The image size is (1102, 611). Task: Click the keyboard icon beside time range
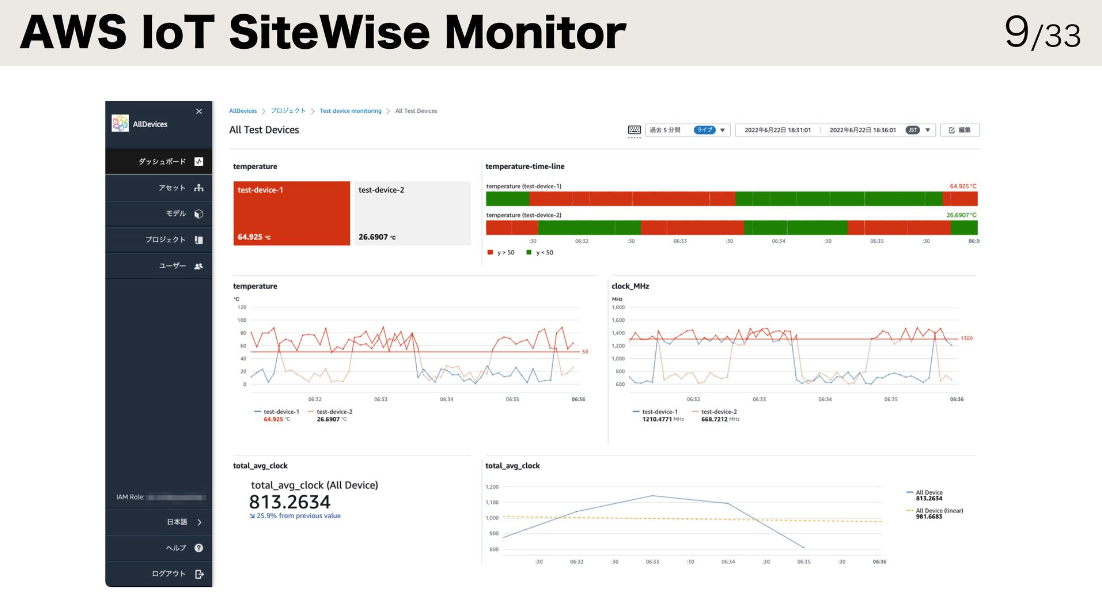(634, 130)
